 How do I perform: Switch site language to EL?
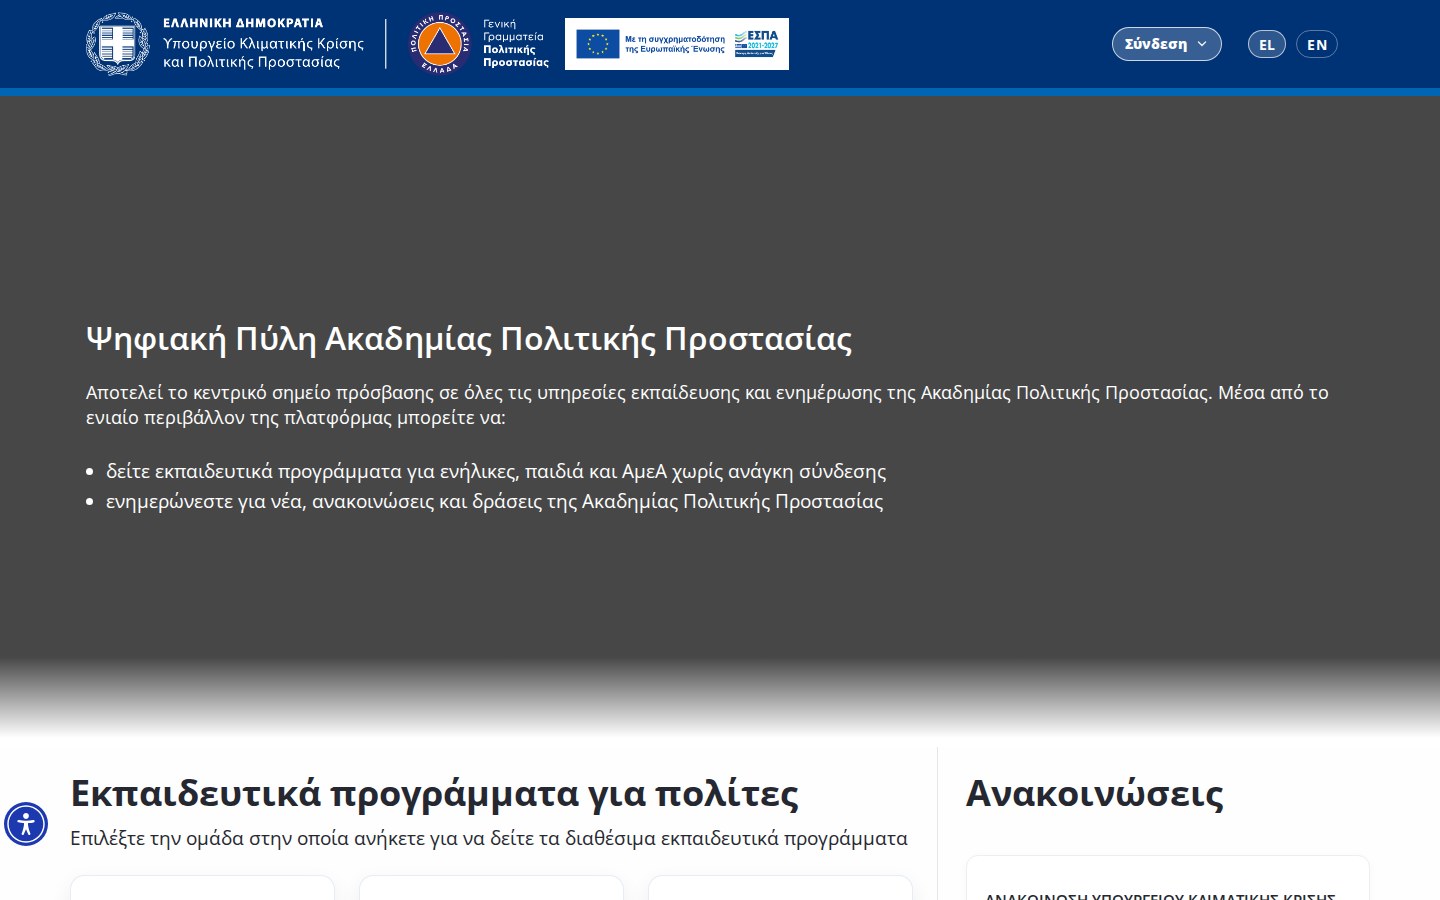(x=1266, y=44)
